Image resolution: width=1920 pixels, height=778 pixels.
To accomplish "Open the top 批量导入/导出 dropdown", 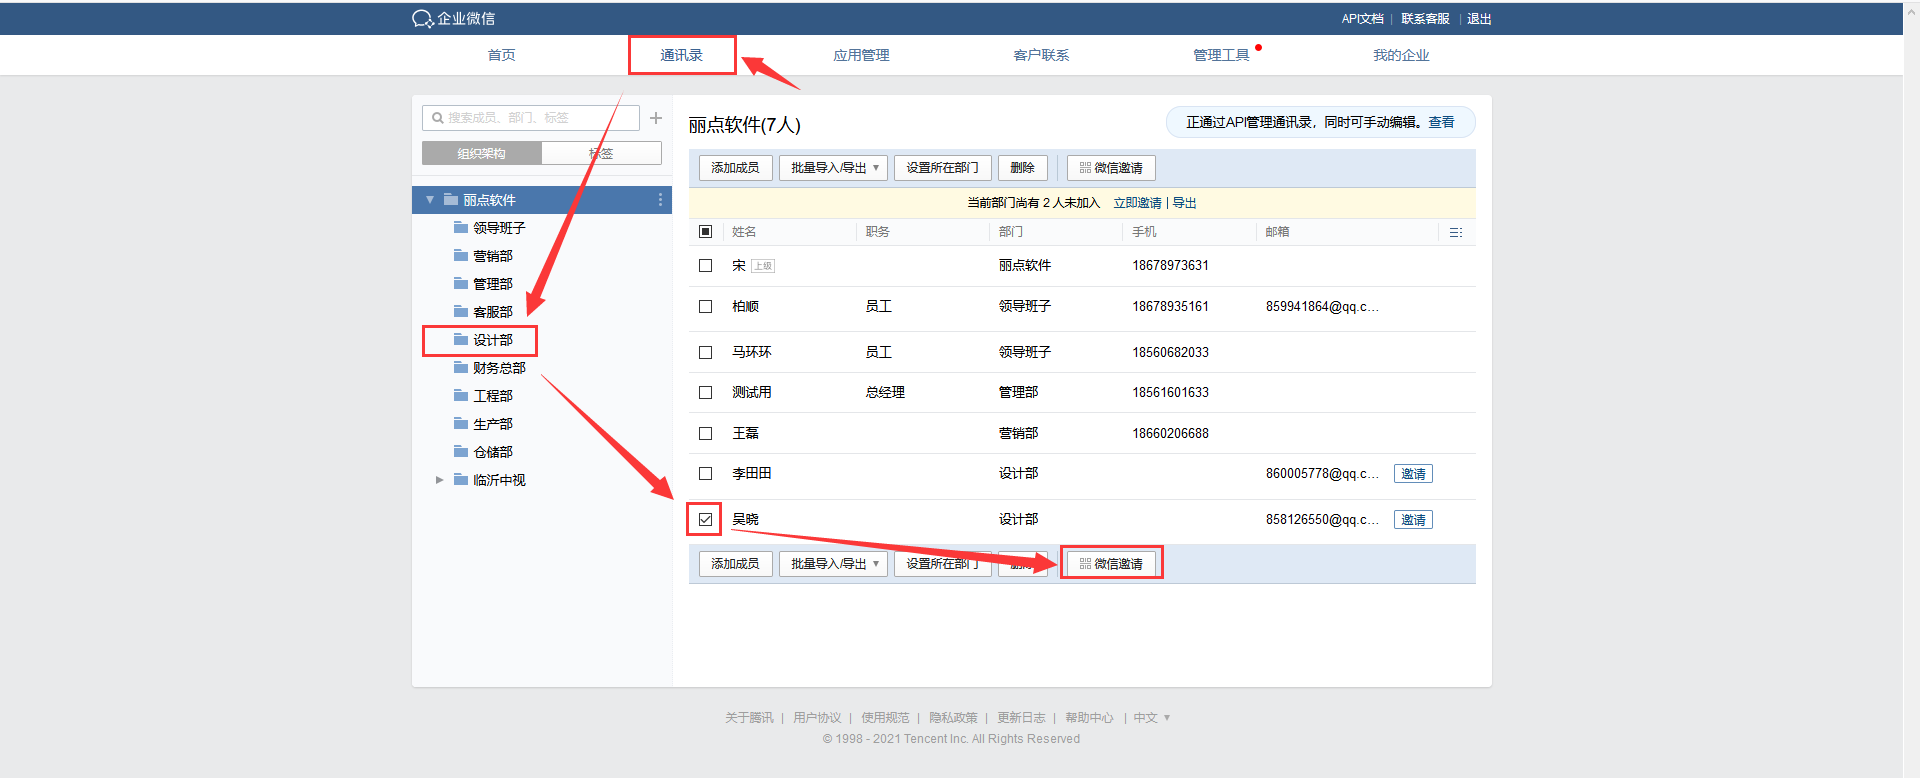I will tap(833, 168).
